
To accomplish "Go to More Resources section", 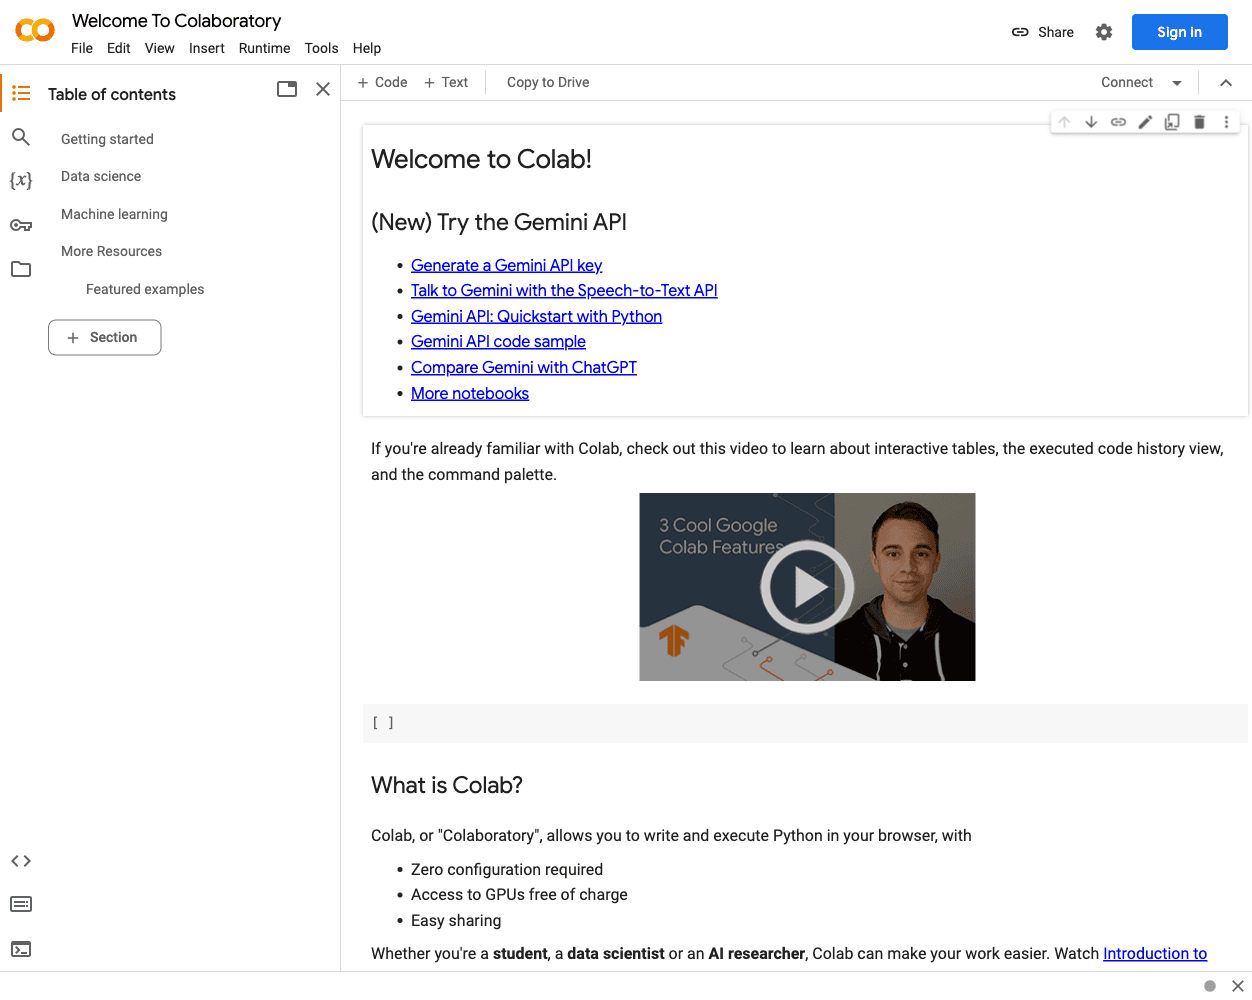I will (111, 251).
